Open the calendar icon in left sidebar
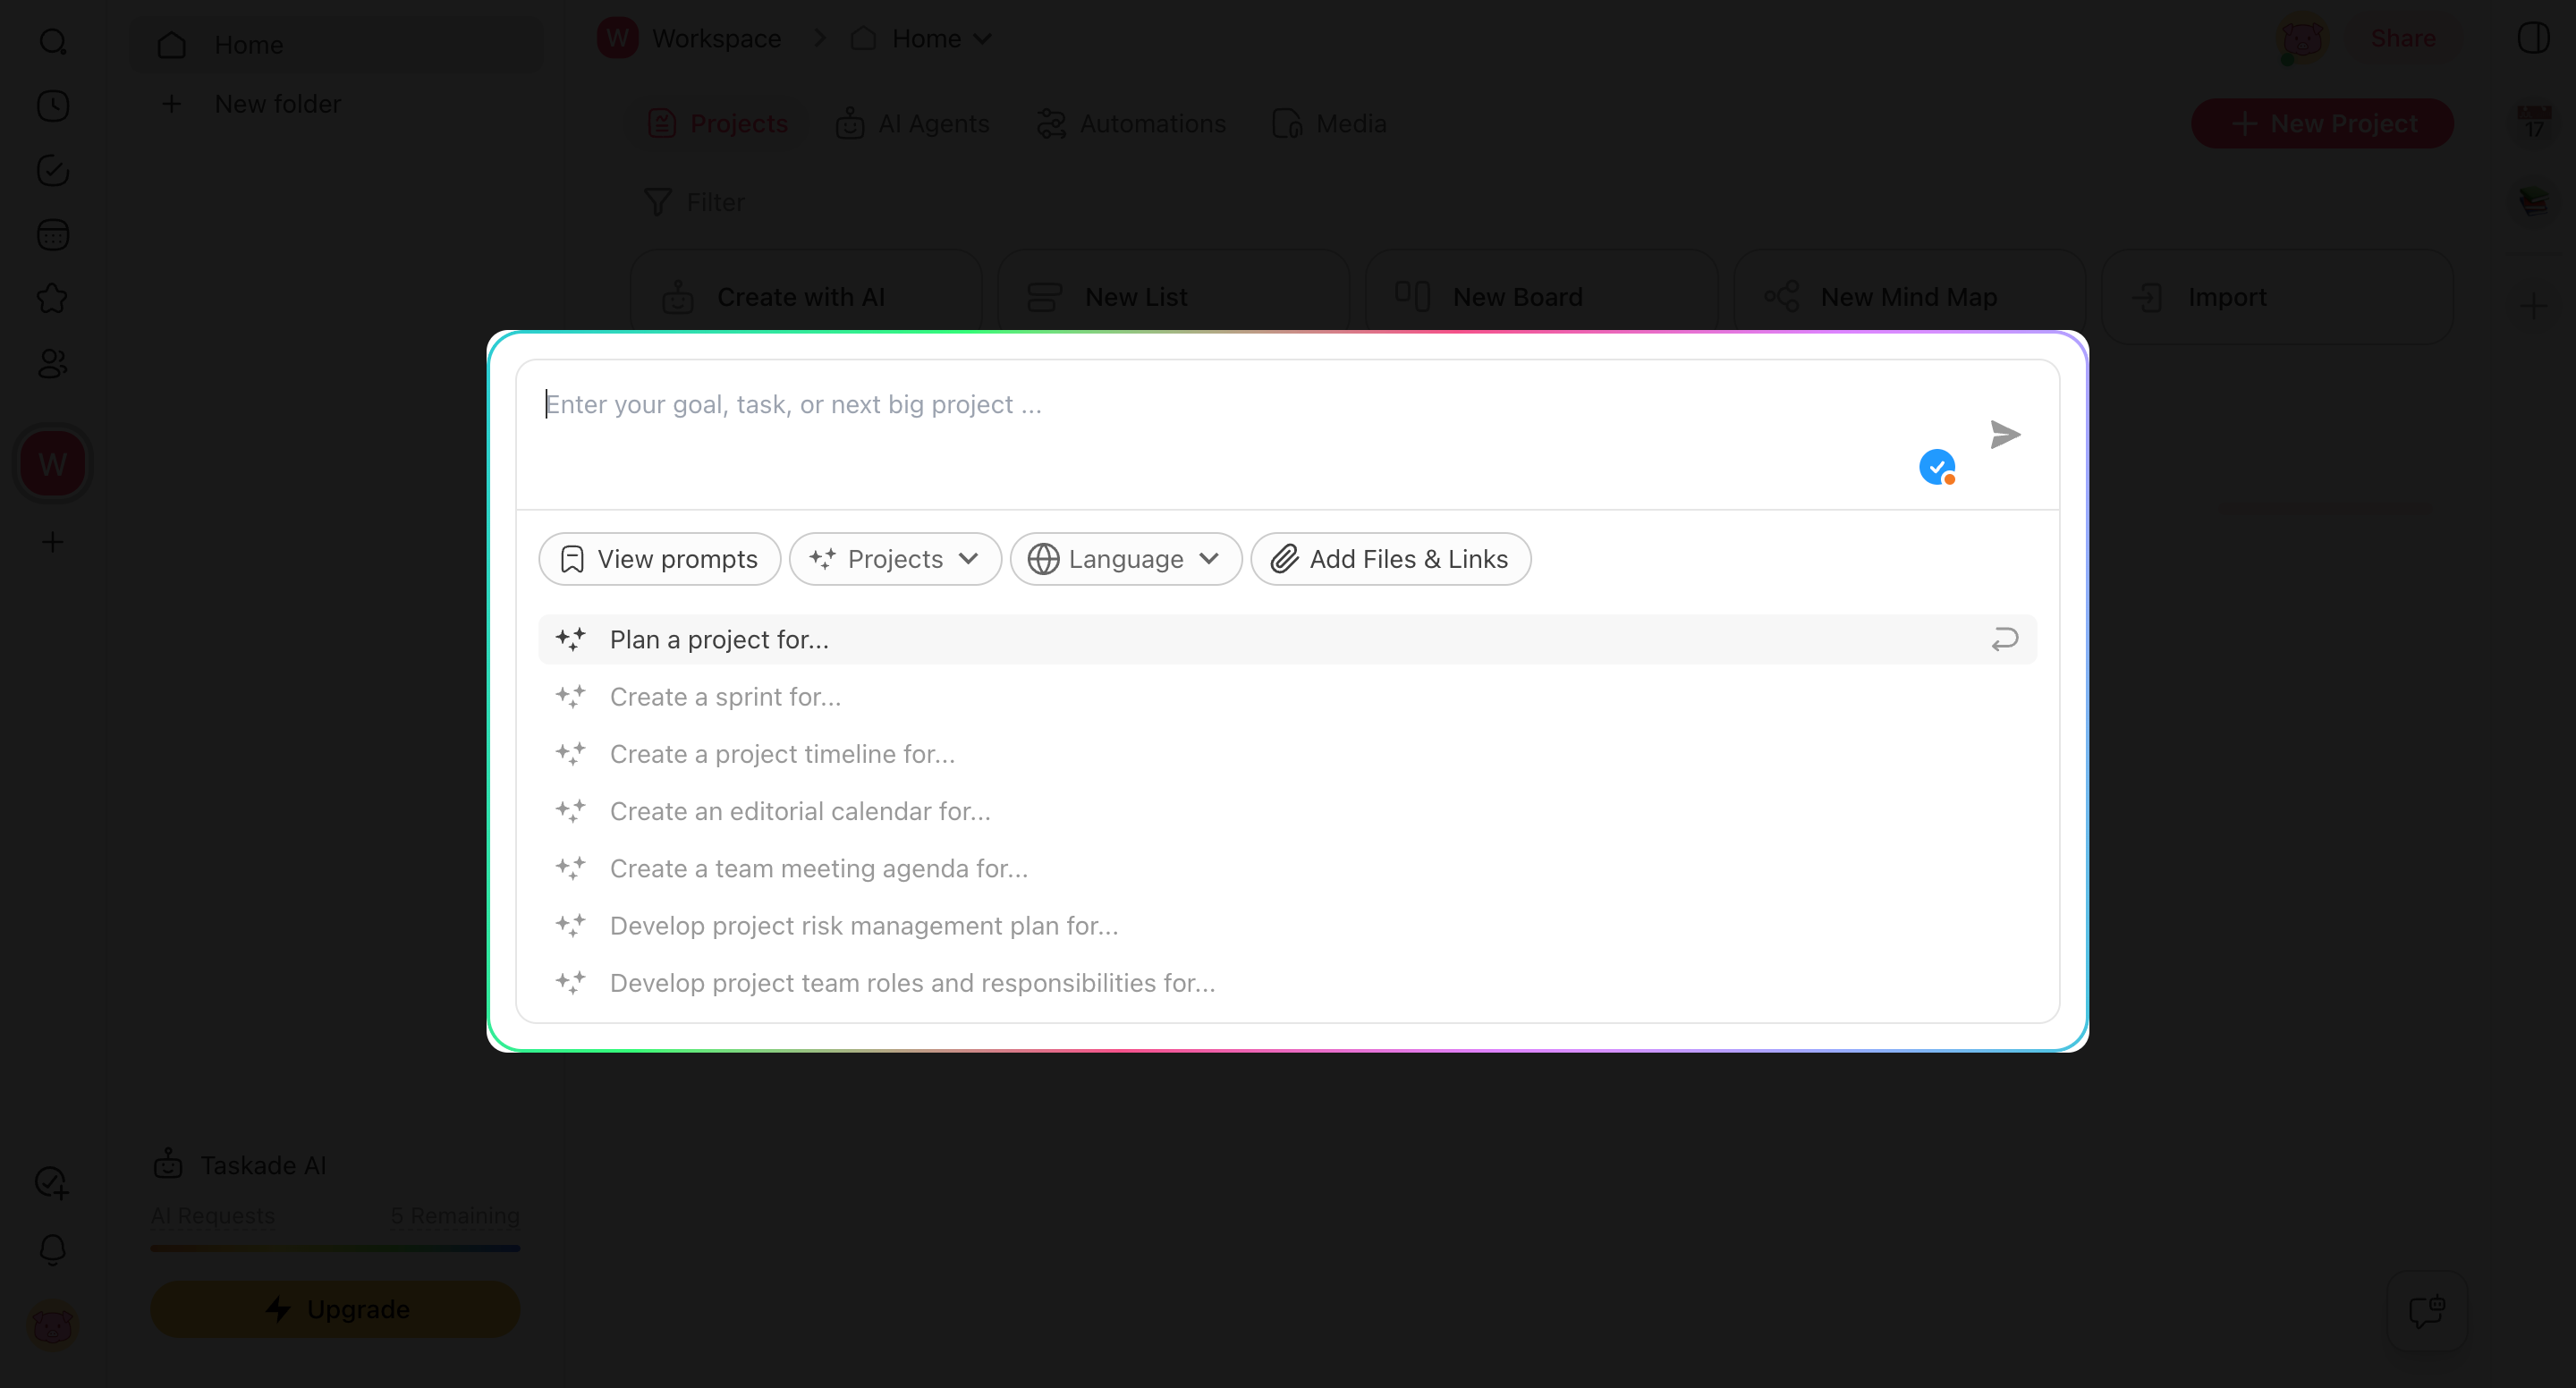Viewport: 2576px width, 1388px height. (53, 235)
